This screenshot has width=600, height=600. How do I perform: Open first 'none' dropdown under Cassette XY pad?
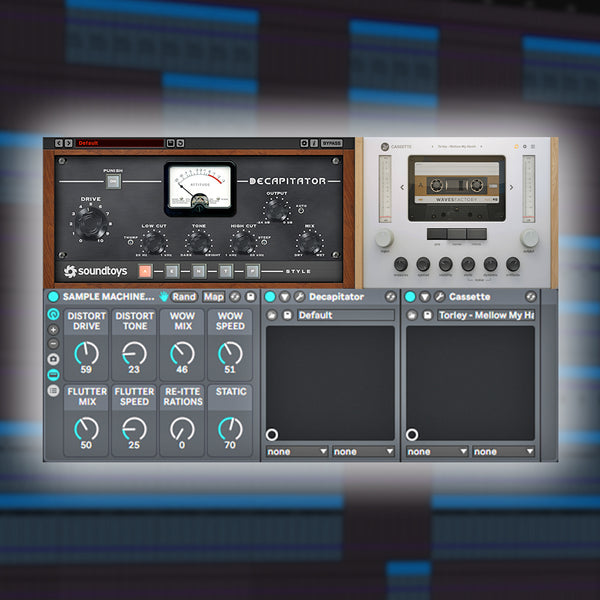(437, 452)
